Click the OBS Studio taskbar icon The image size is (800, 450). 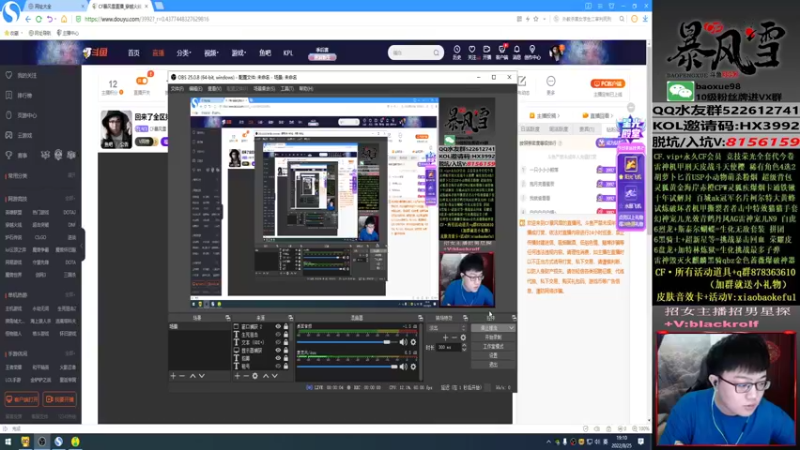pyautogui.click(x=42, y=442)
